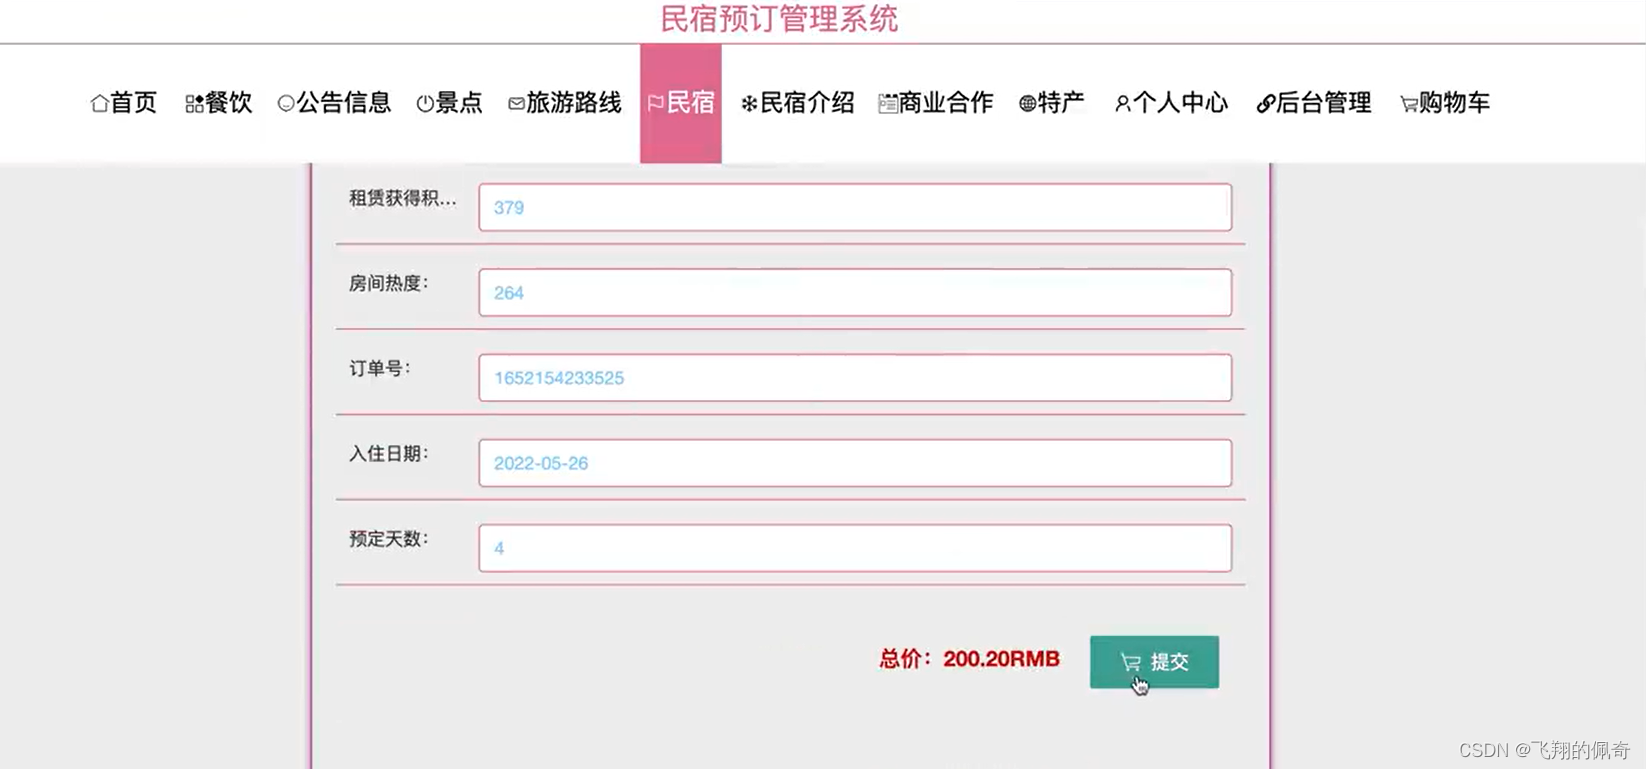Open the 购物车 page
This screenshot has height=769, width=1646.
point(1445,103)
